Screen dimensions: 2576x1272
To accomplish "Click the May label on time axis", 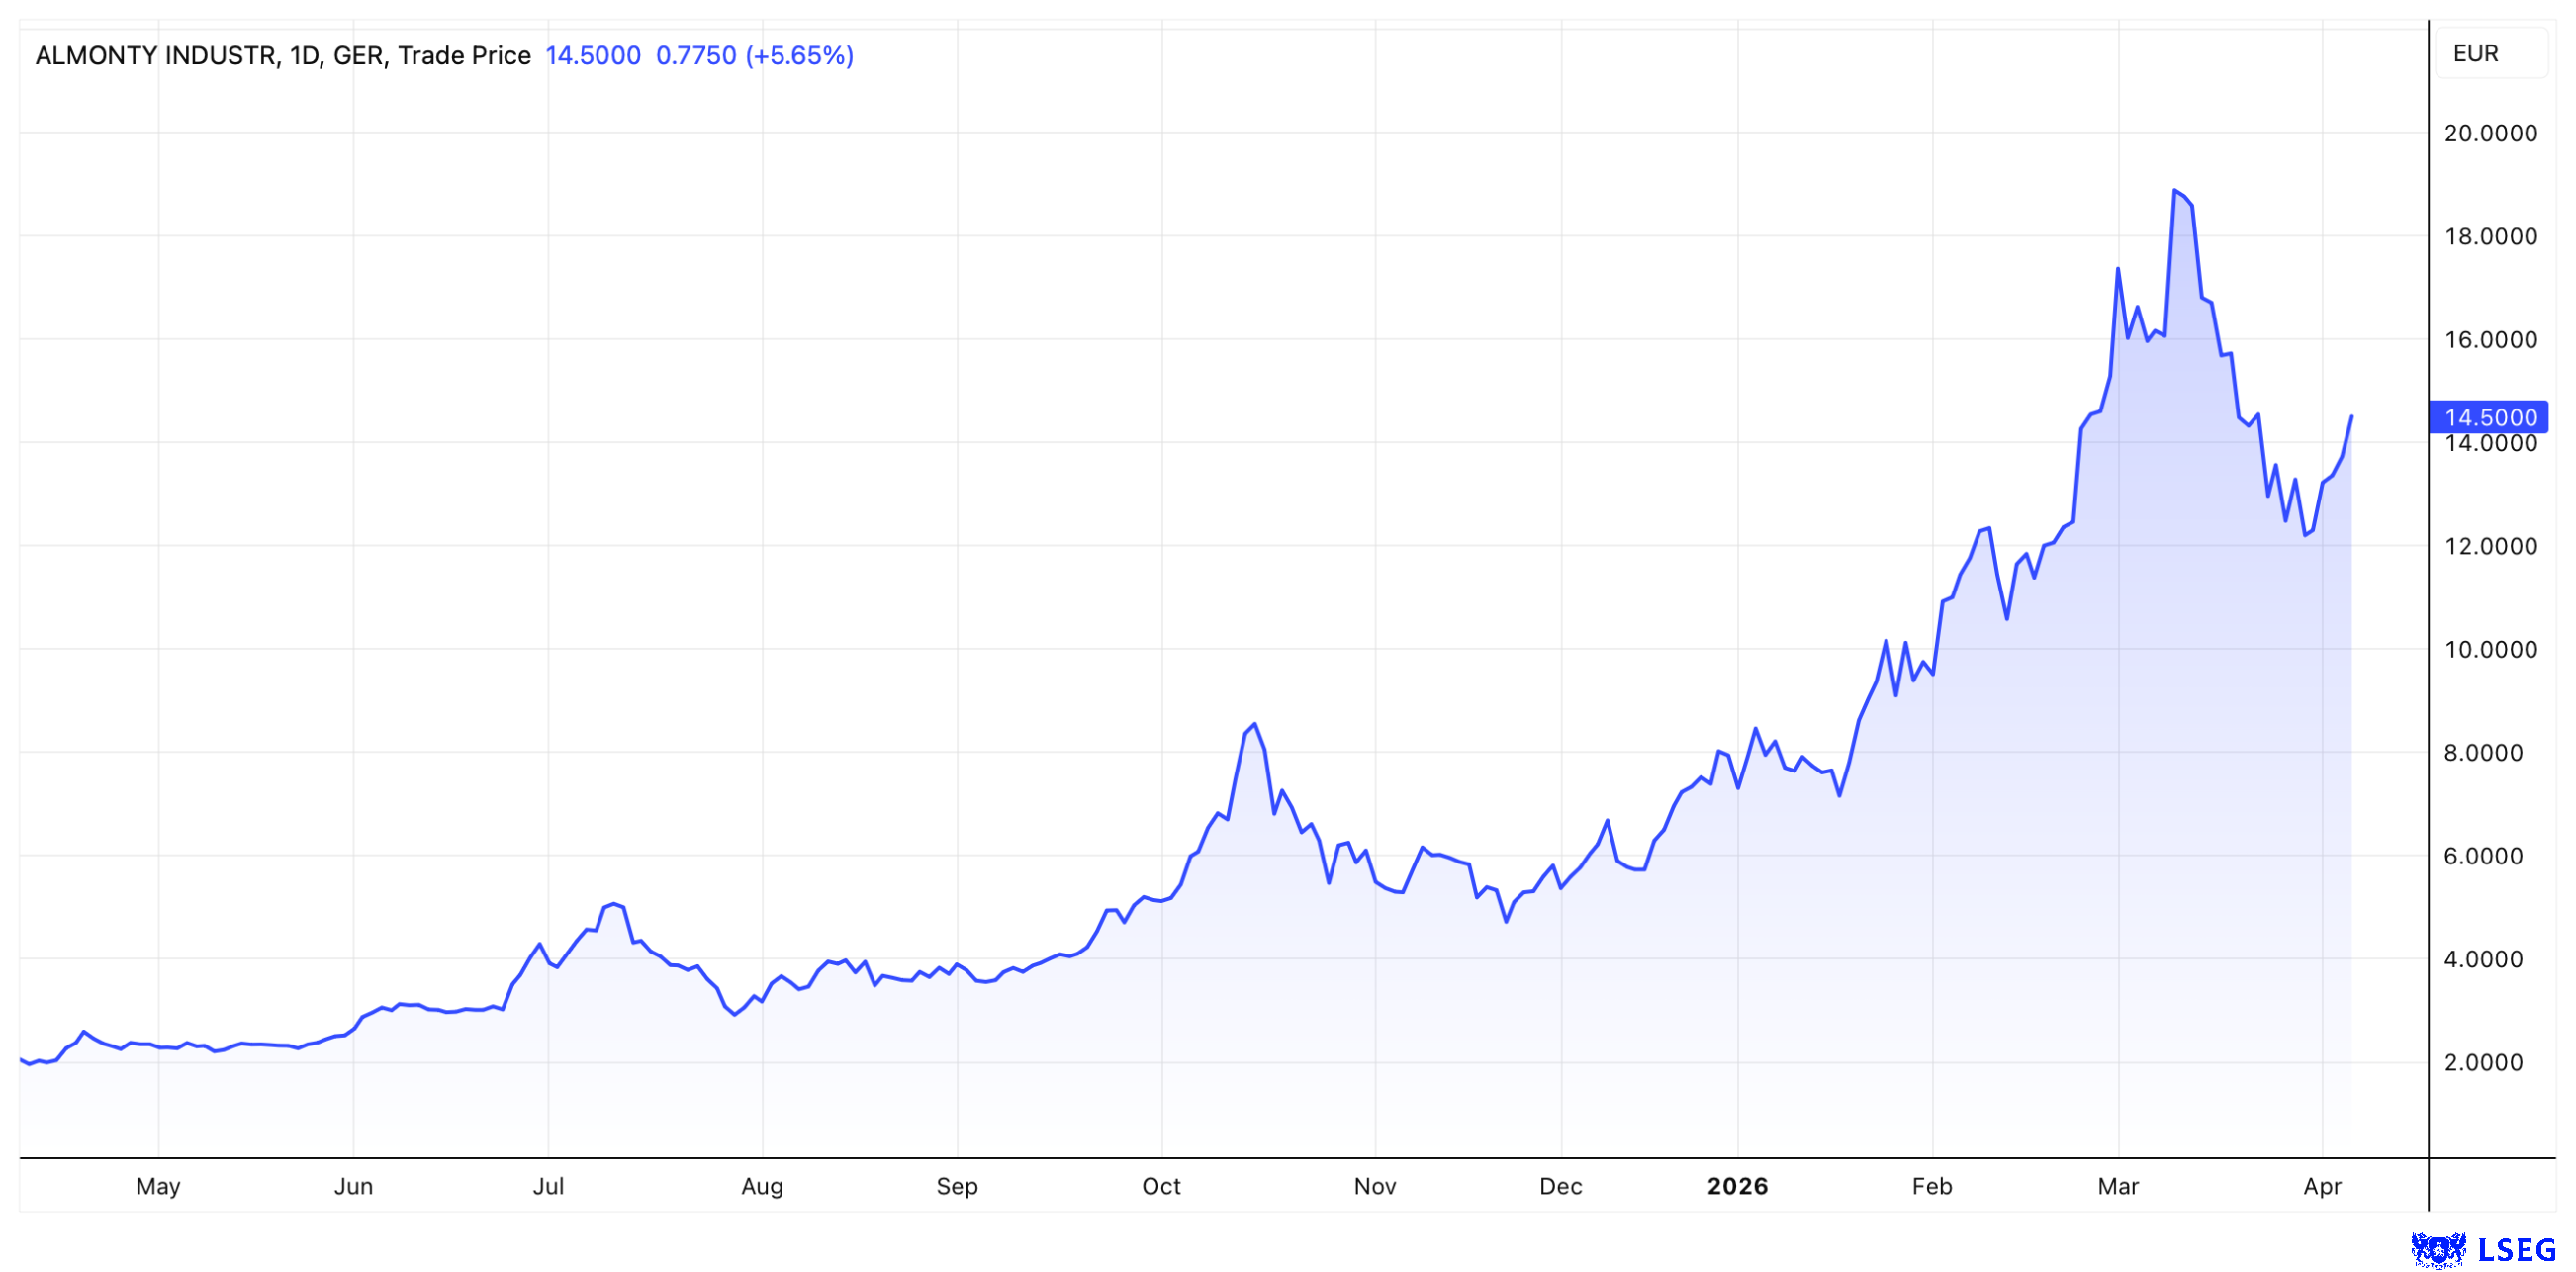I will (158, 1186).
